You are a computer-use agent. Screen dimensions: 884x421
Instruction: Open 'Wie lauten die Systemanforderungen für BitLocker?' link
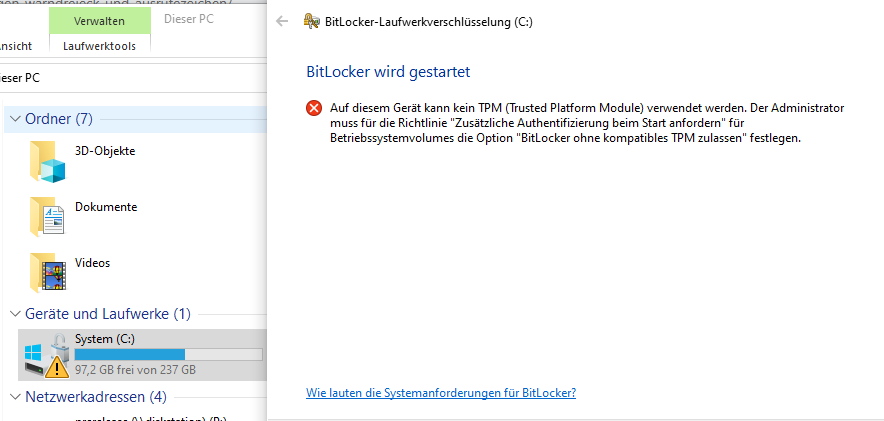point(441,393)
